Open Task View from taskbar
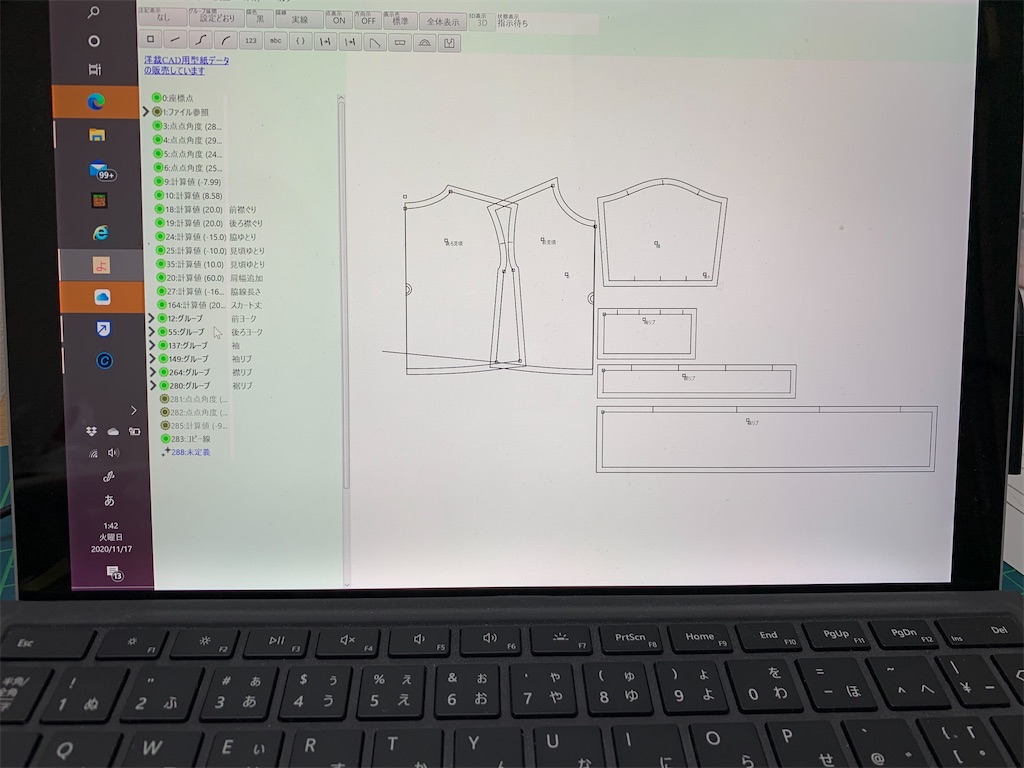This screenshot has width=1024, height=768. 95,69
